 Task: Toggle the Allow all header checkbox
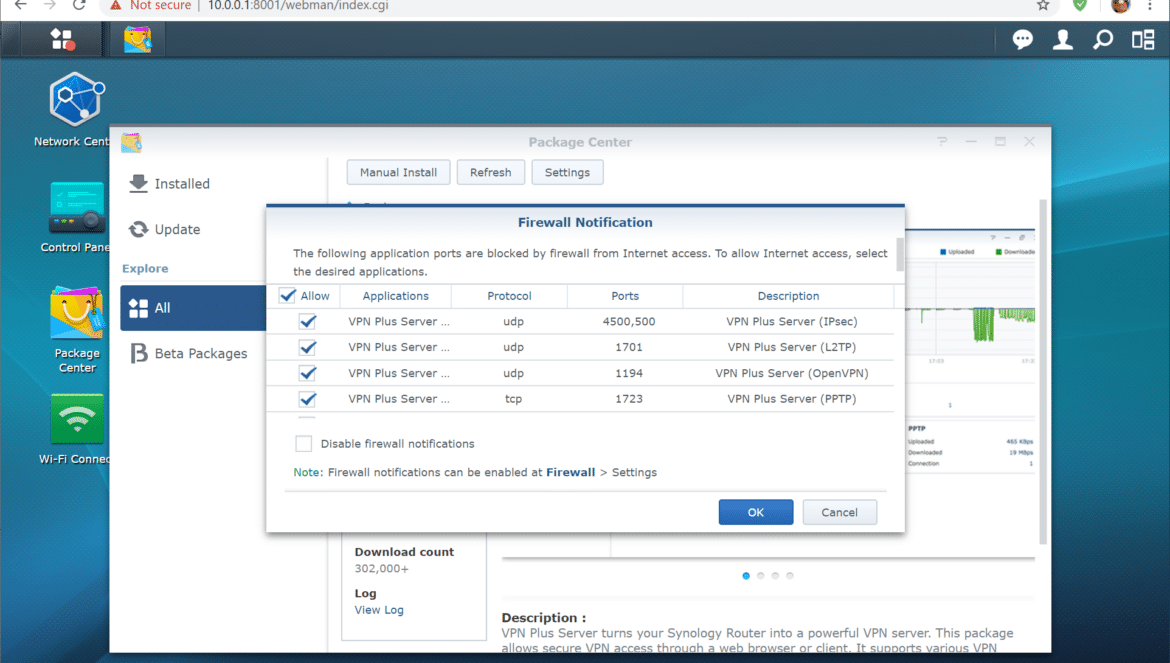coord(287,296)
